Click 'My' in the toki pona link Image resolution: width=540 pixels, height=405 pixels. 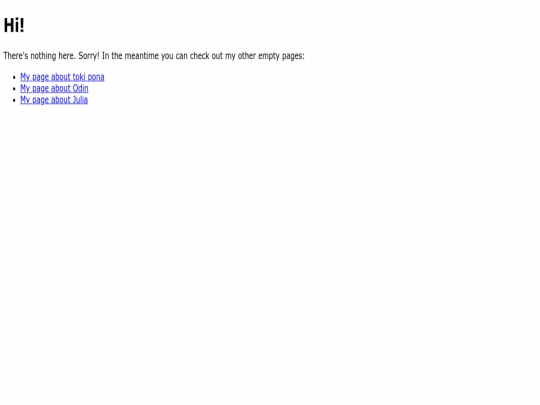click(25, 77)
